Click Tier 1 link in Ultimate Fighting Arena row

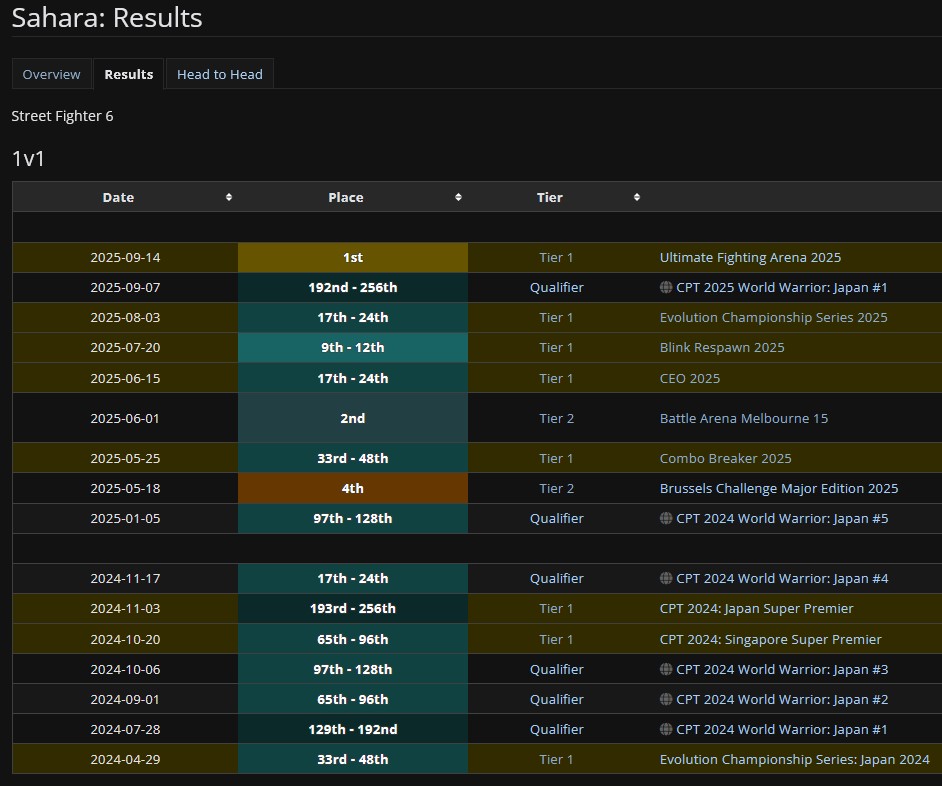(x=556, y=257)
